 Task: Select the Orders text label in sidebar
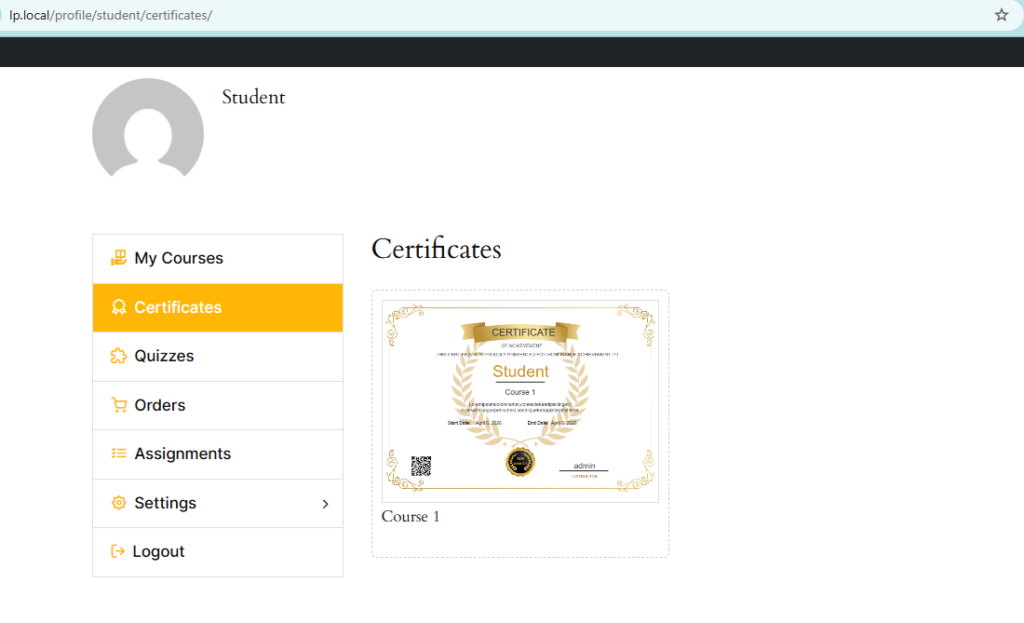pyautogui.click(x=160, y=405)
